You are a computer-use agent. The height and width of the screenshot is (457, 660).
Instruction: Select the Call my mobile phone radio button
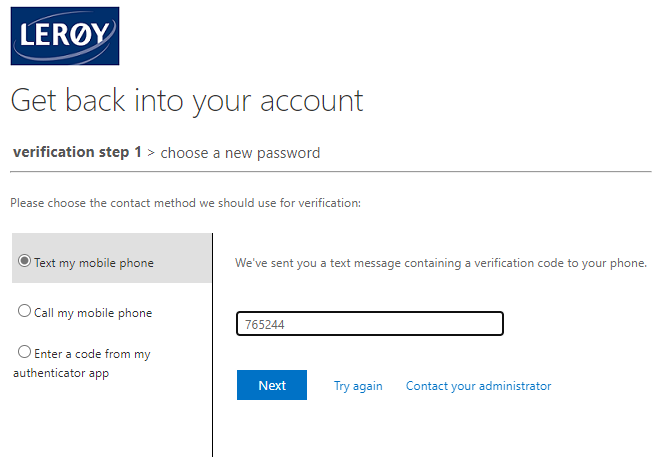(24, 311)
